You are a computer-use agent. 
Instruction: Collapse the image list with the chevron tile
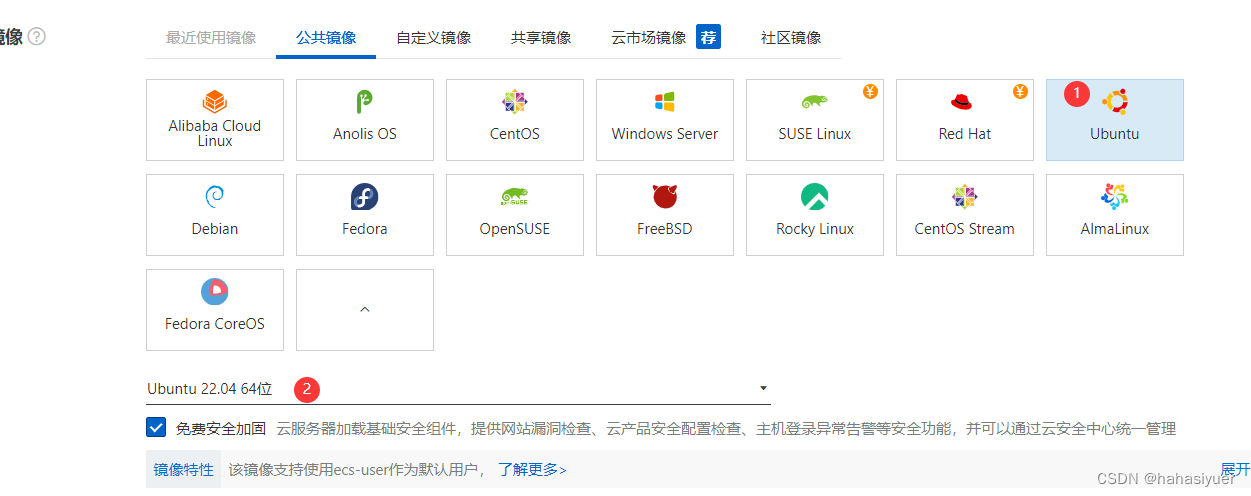click(365, 310)
